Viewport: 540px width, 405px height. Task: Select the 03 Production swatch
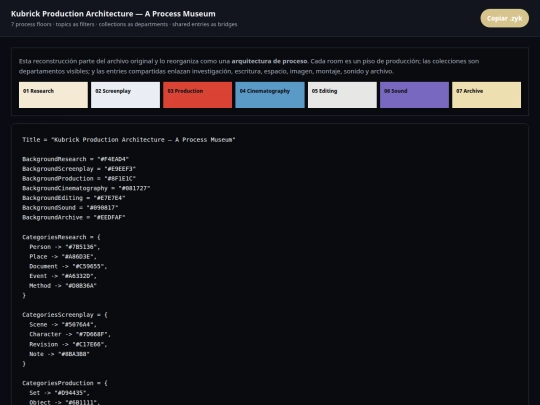198,95
